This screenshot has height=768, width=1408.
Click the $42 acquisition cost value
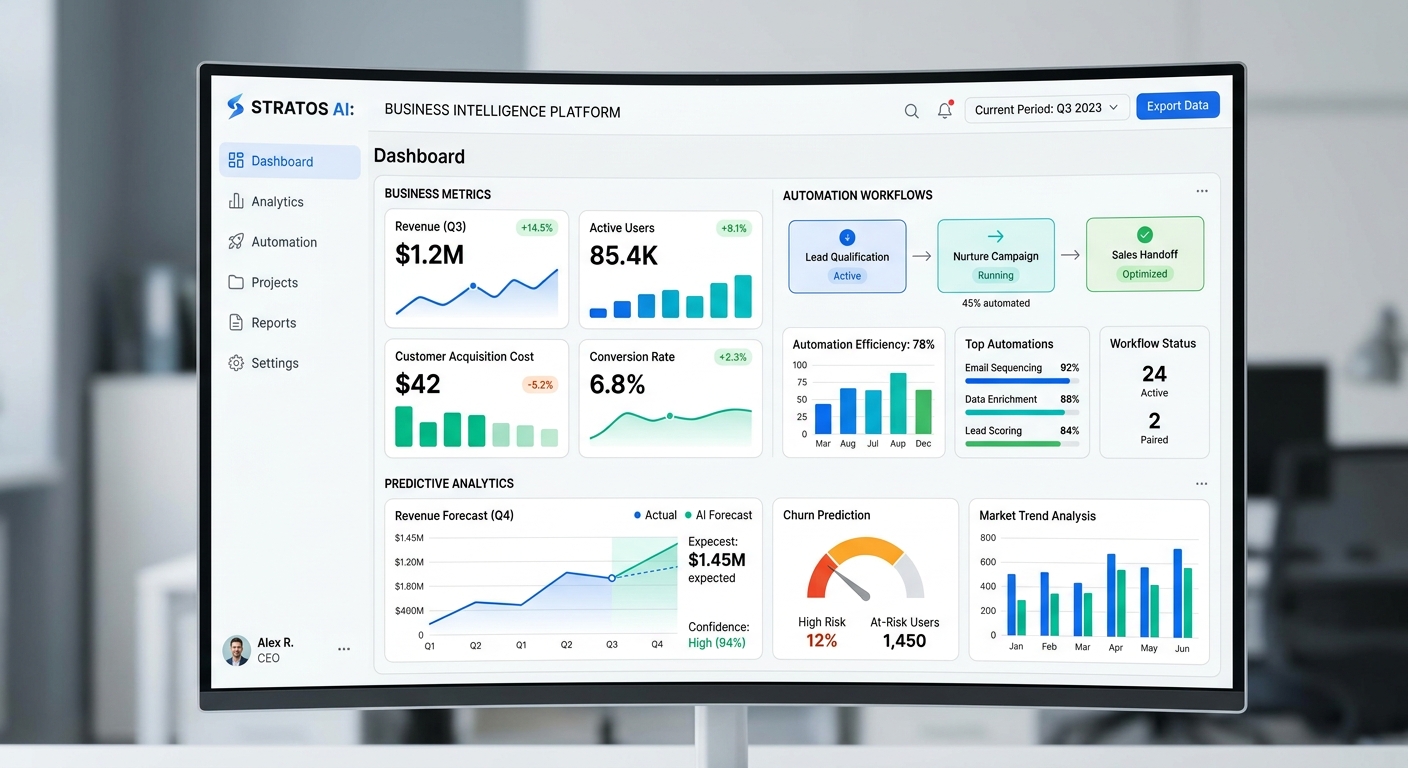coord(418,384)
